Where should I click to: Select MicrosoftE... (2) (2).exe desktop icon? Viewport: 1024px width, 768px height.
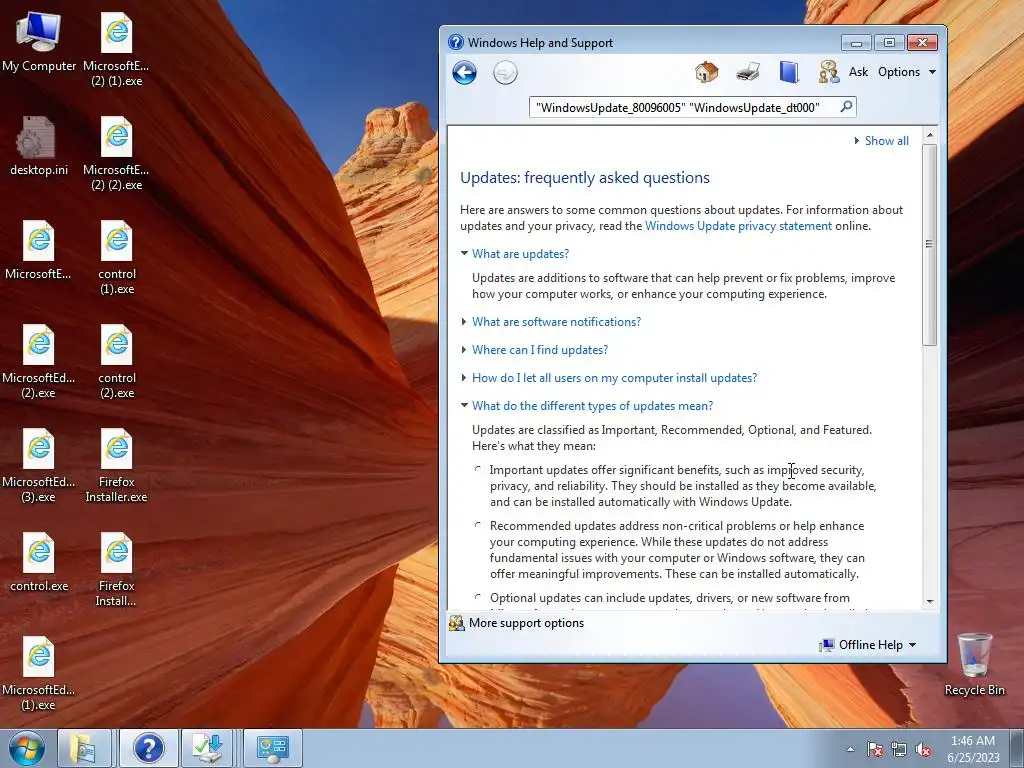pos(116,154)
